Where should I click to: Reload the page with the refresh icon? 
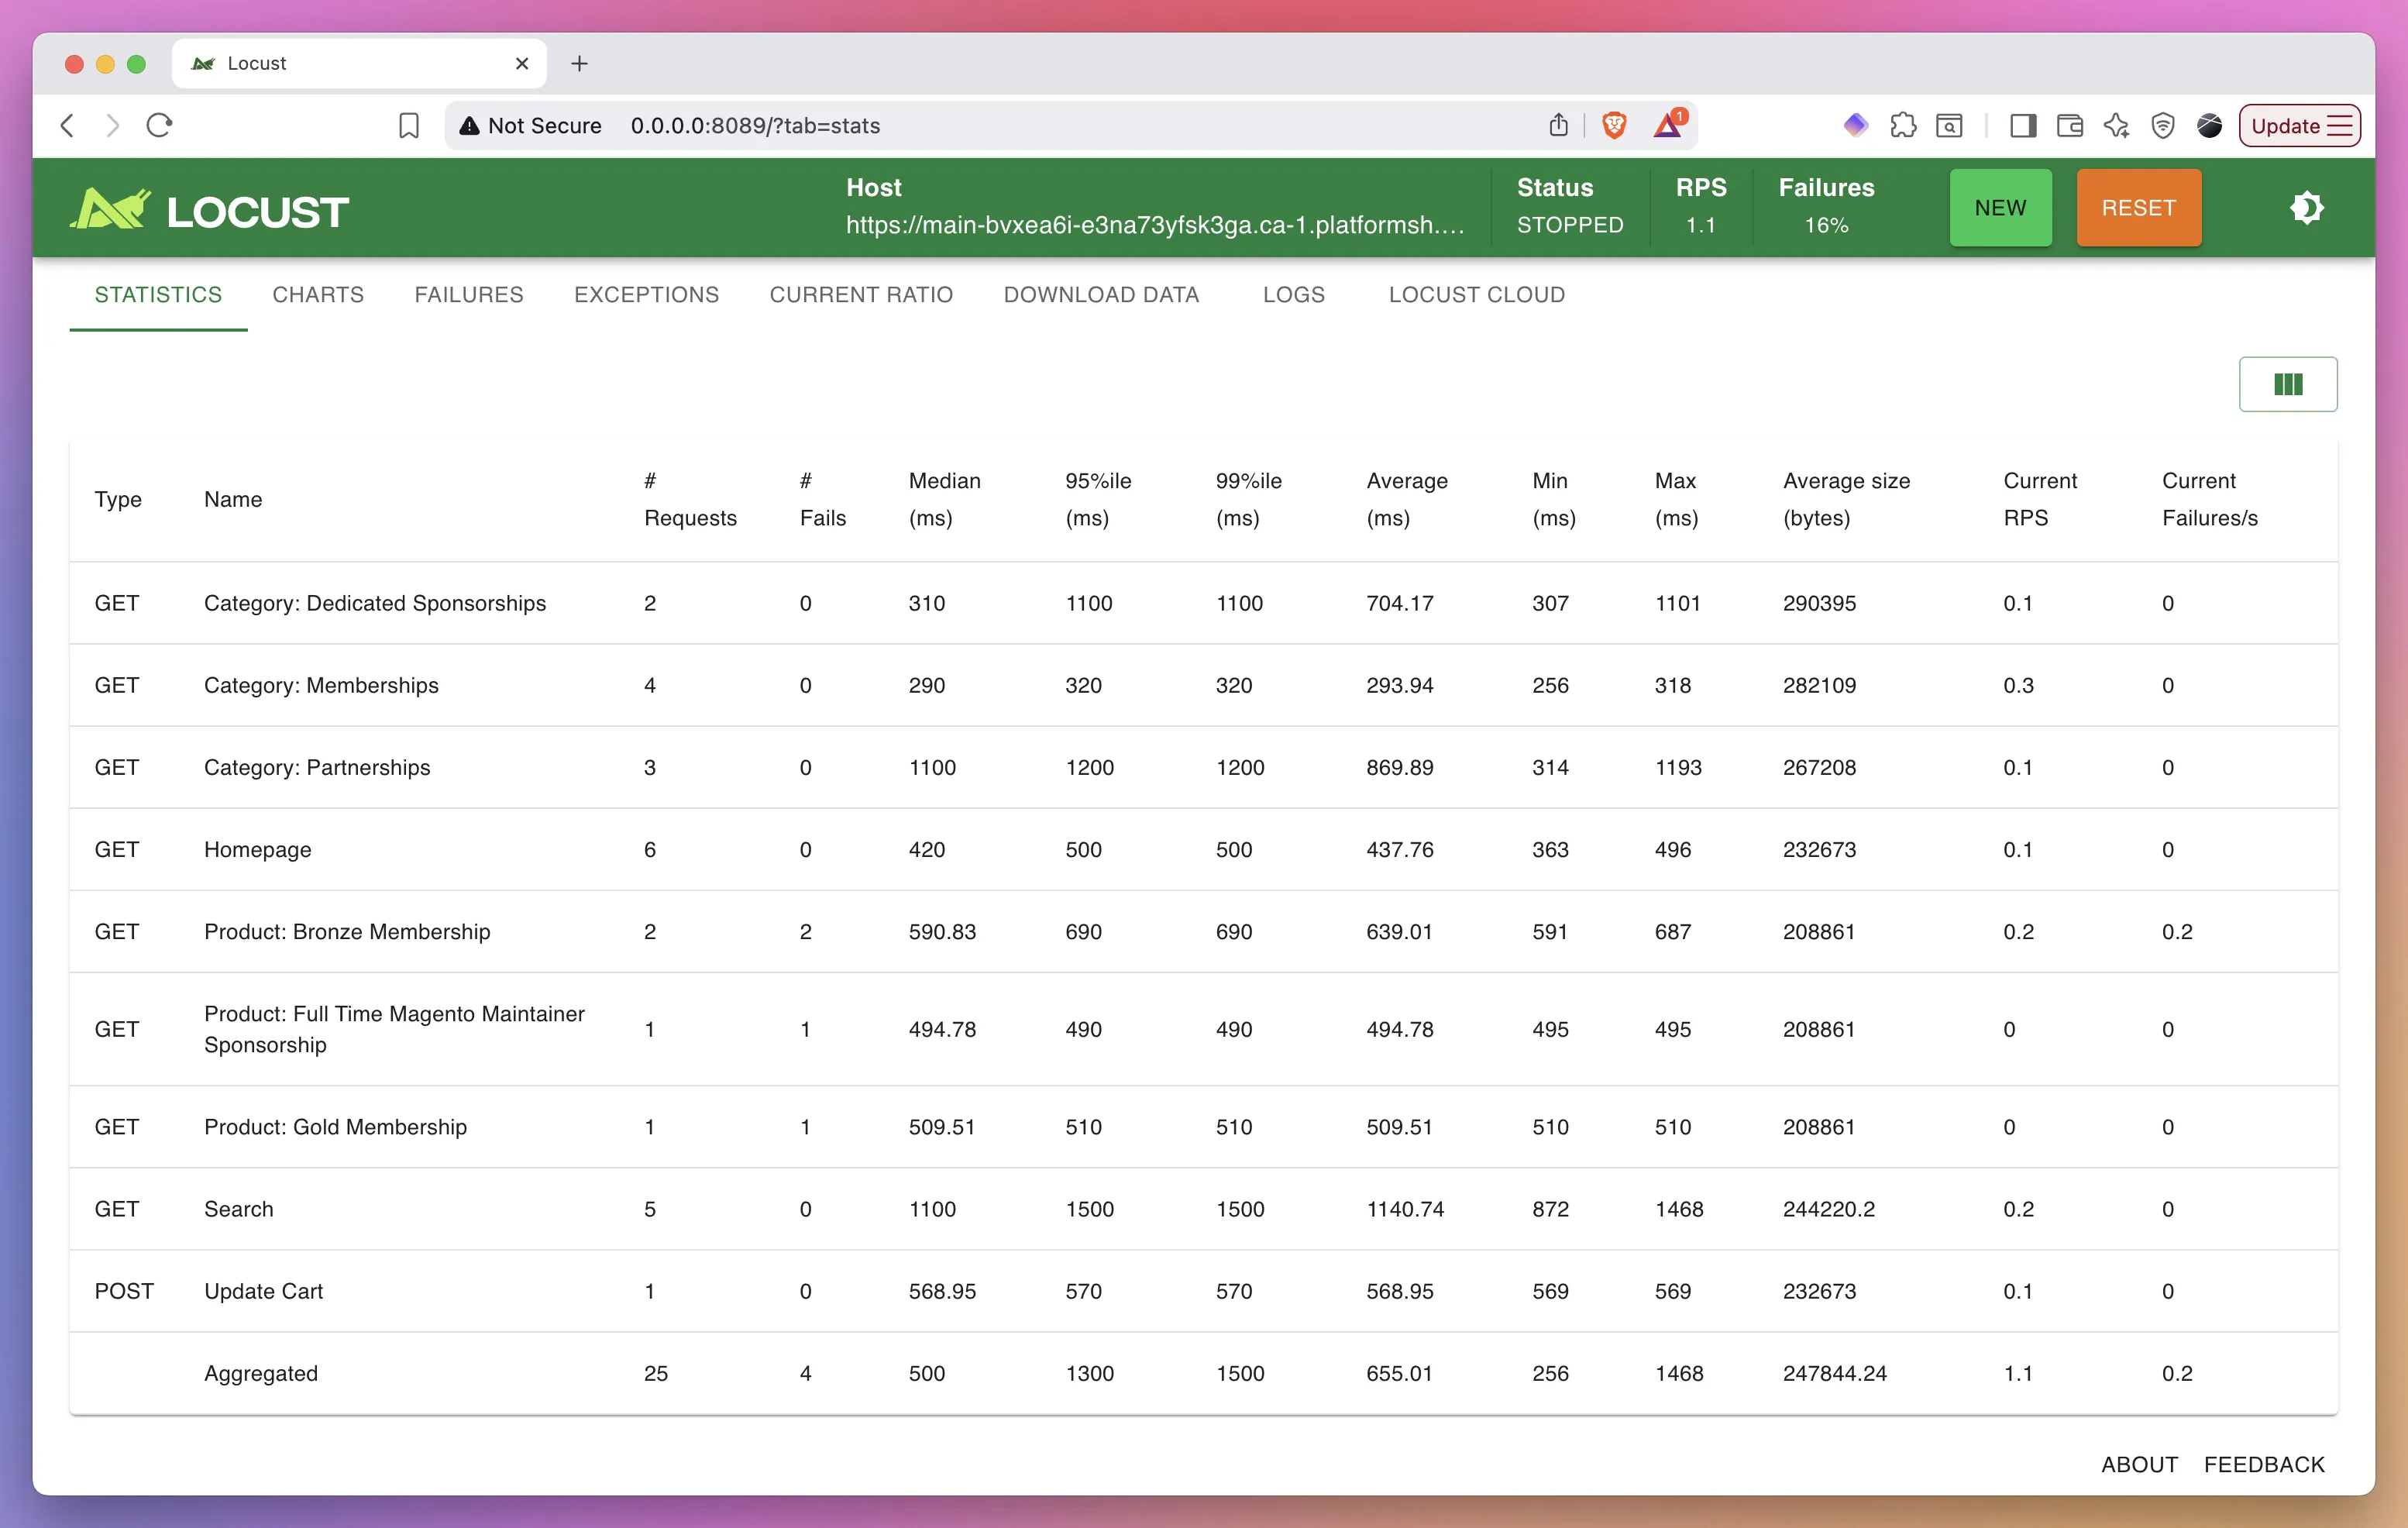tap(160, 125)
